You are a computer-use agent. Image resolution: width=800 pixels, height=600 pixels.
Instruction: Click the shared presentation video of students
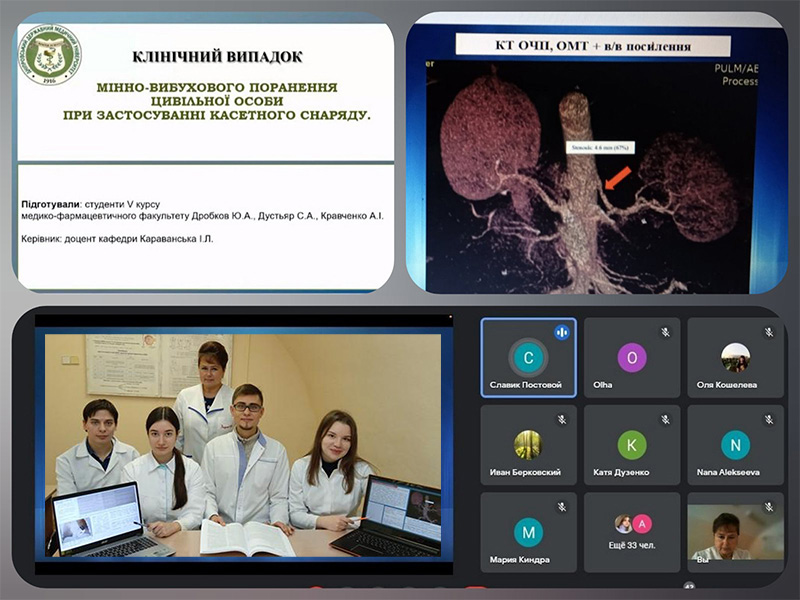pos(243,445)
